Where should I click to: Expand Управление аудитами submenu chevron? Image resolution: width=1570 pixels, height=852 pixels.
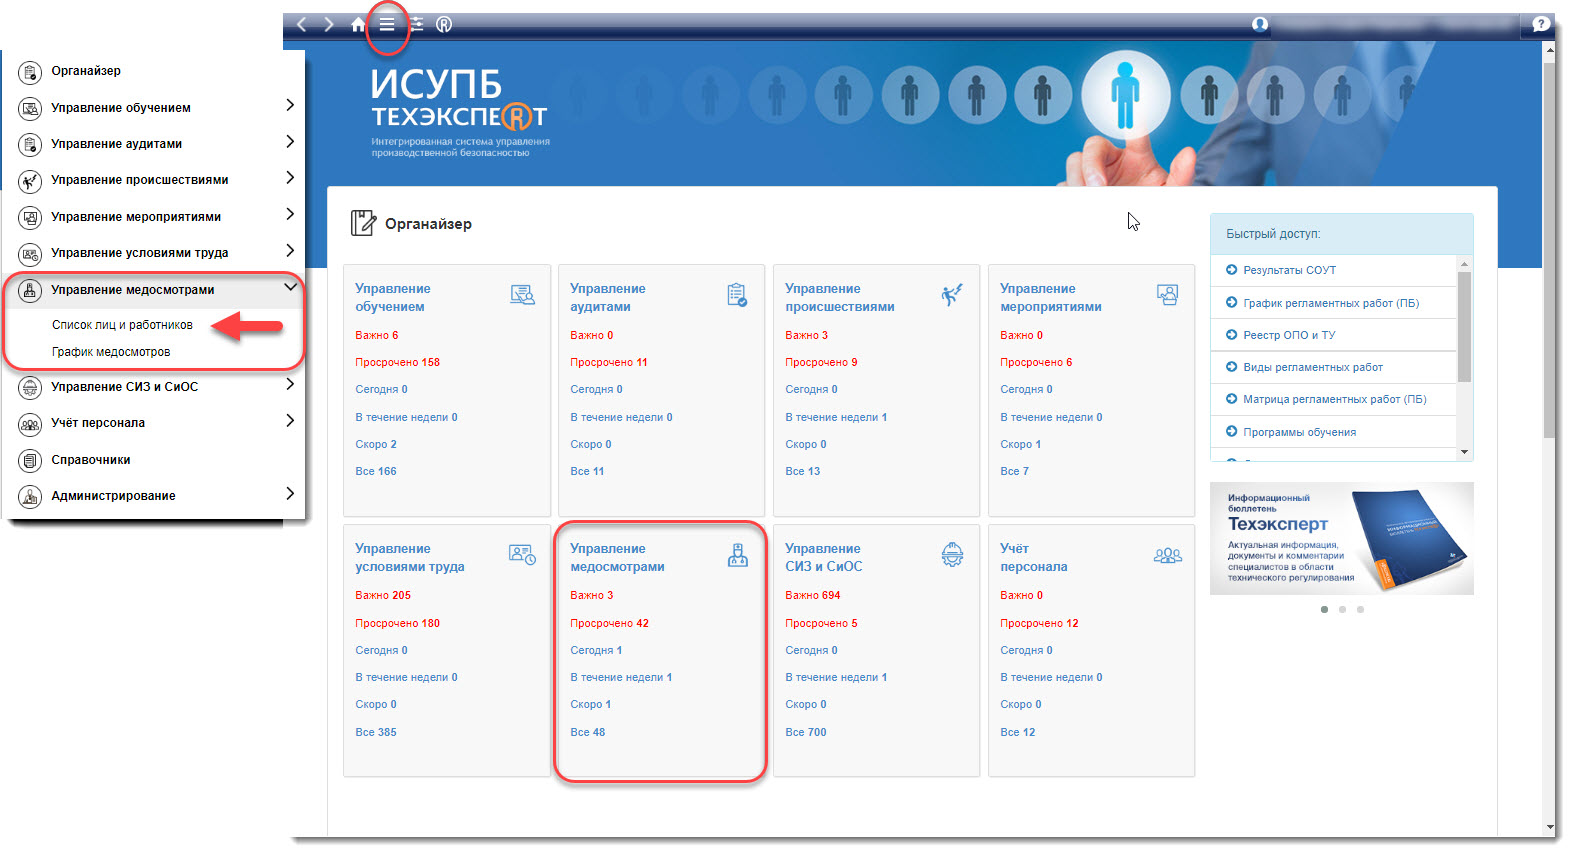click(290, 142)
